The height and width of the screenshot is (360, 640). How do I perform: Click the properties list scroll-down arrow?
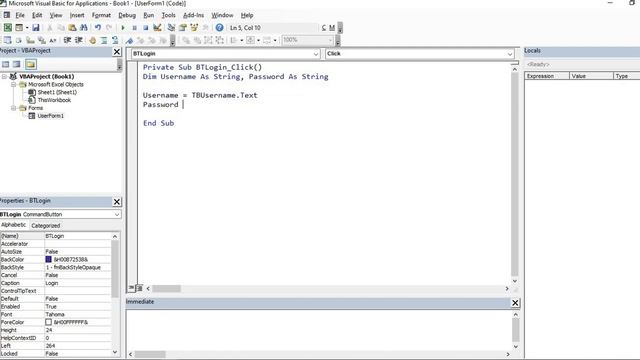115,352
